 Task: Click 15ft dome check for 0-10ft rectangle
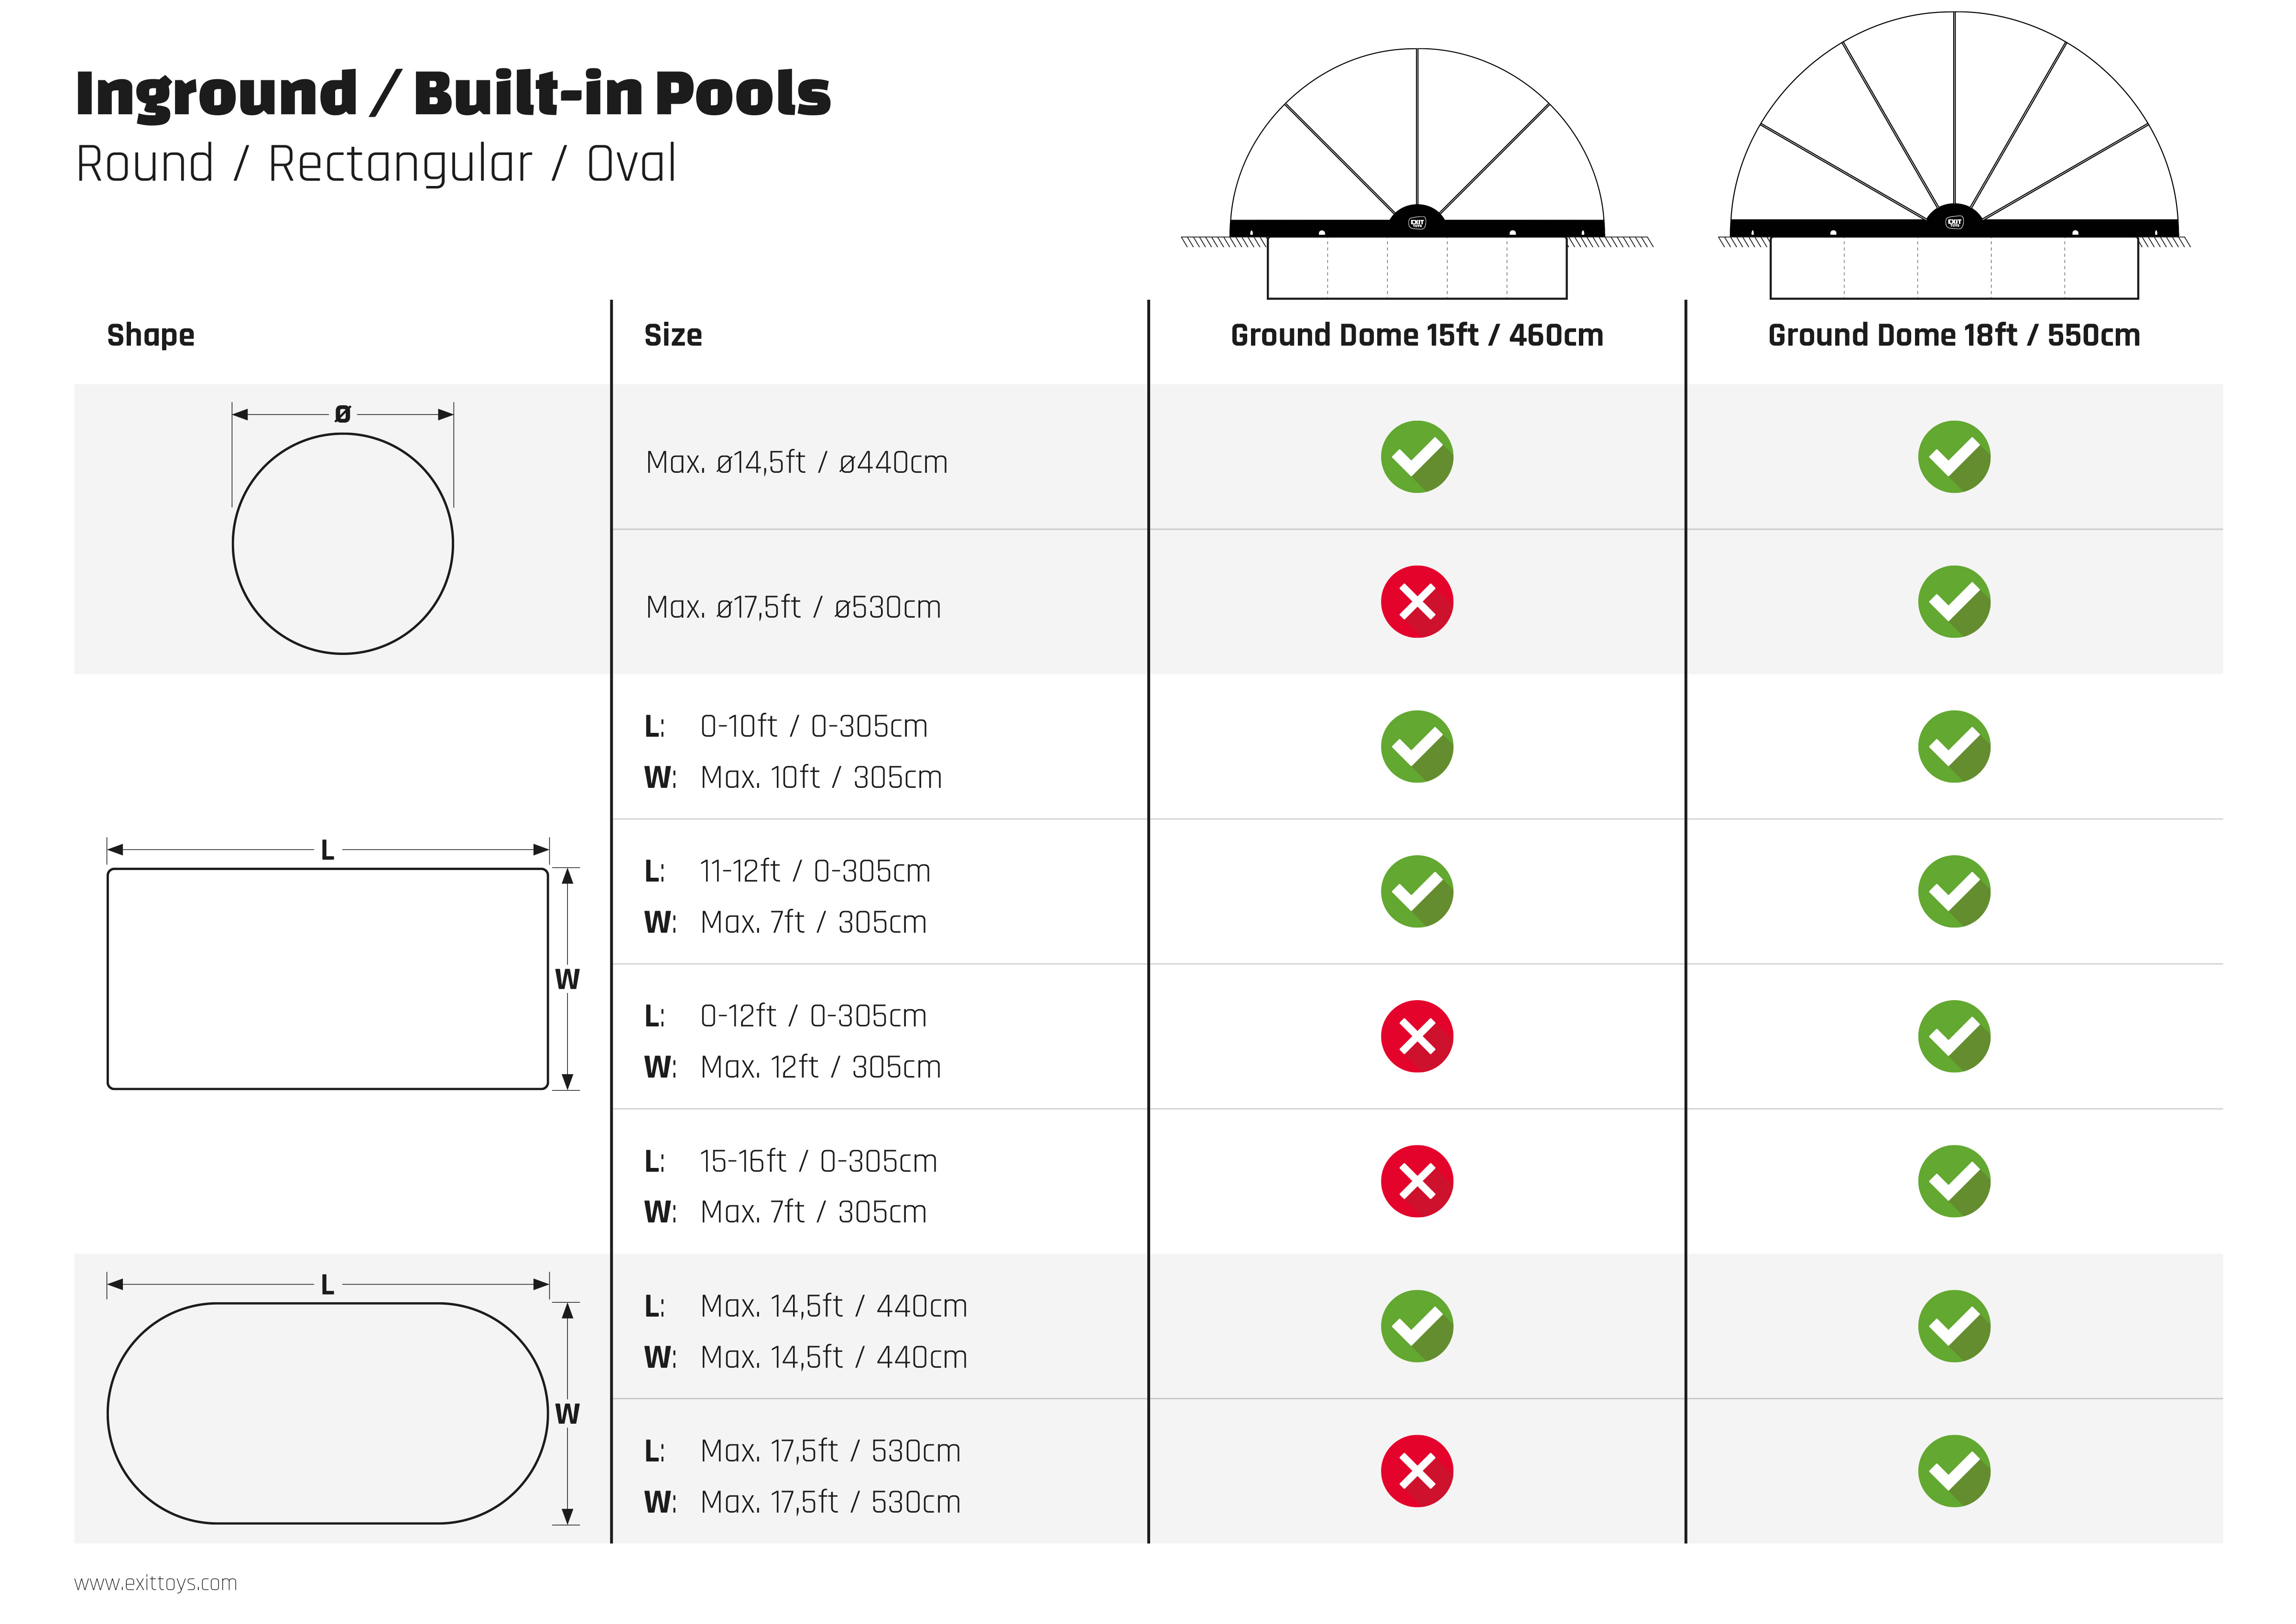1416,747
